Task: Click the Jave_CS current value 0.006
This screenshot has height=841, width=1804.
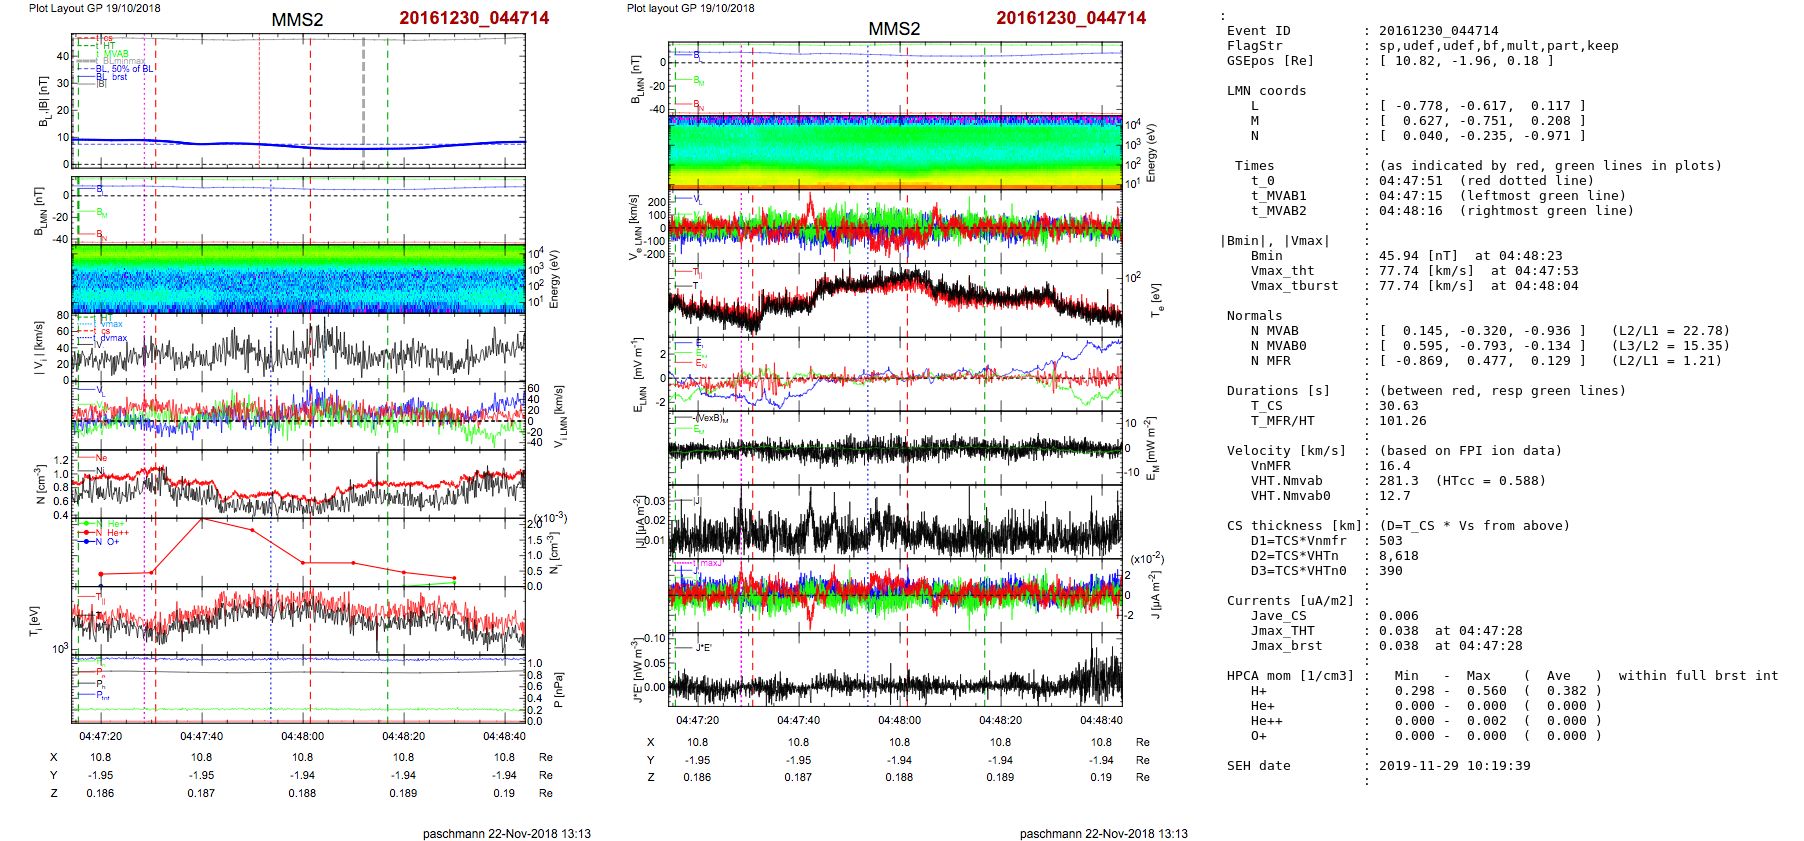Action: tap(1398, 616)
